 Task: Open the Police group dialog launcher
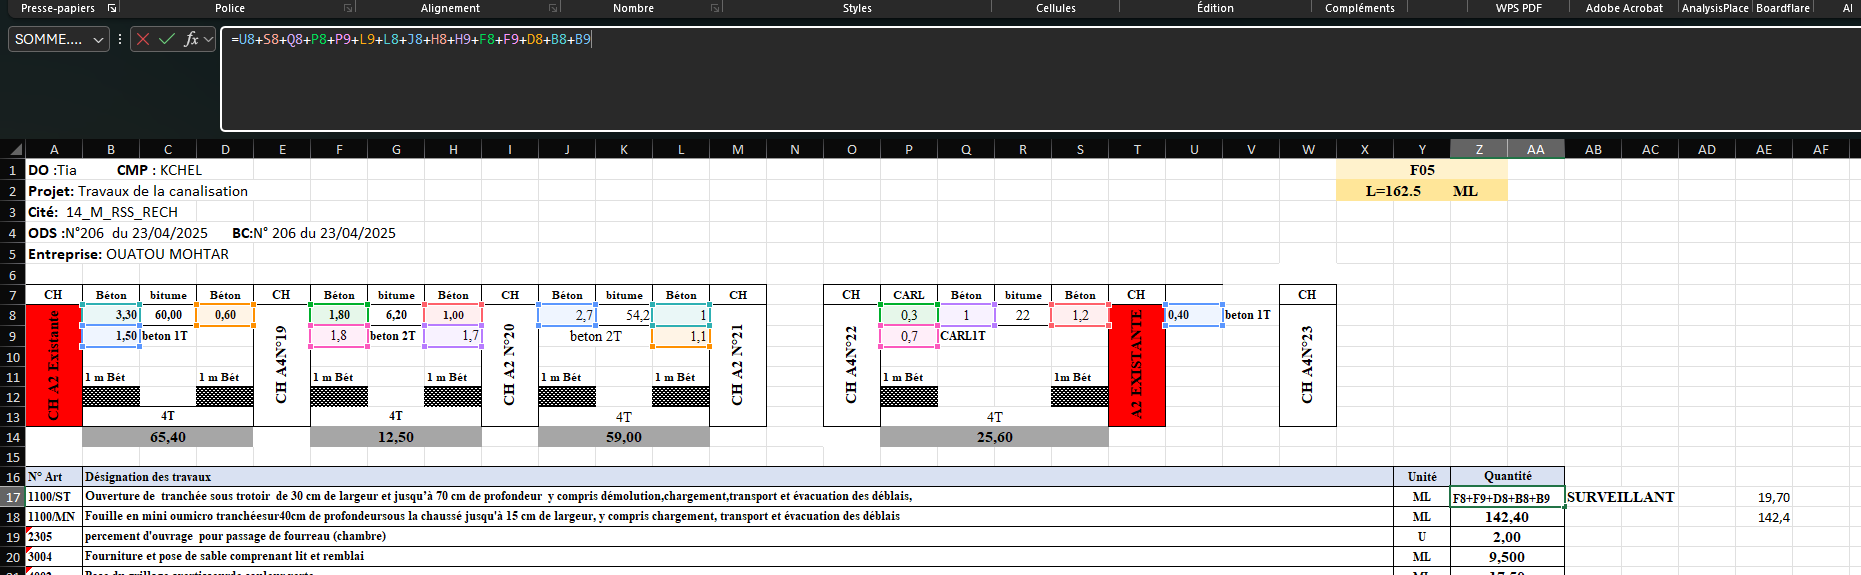tap(349, 8)
